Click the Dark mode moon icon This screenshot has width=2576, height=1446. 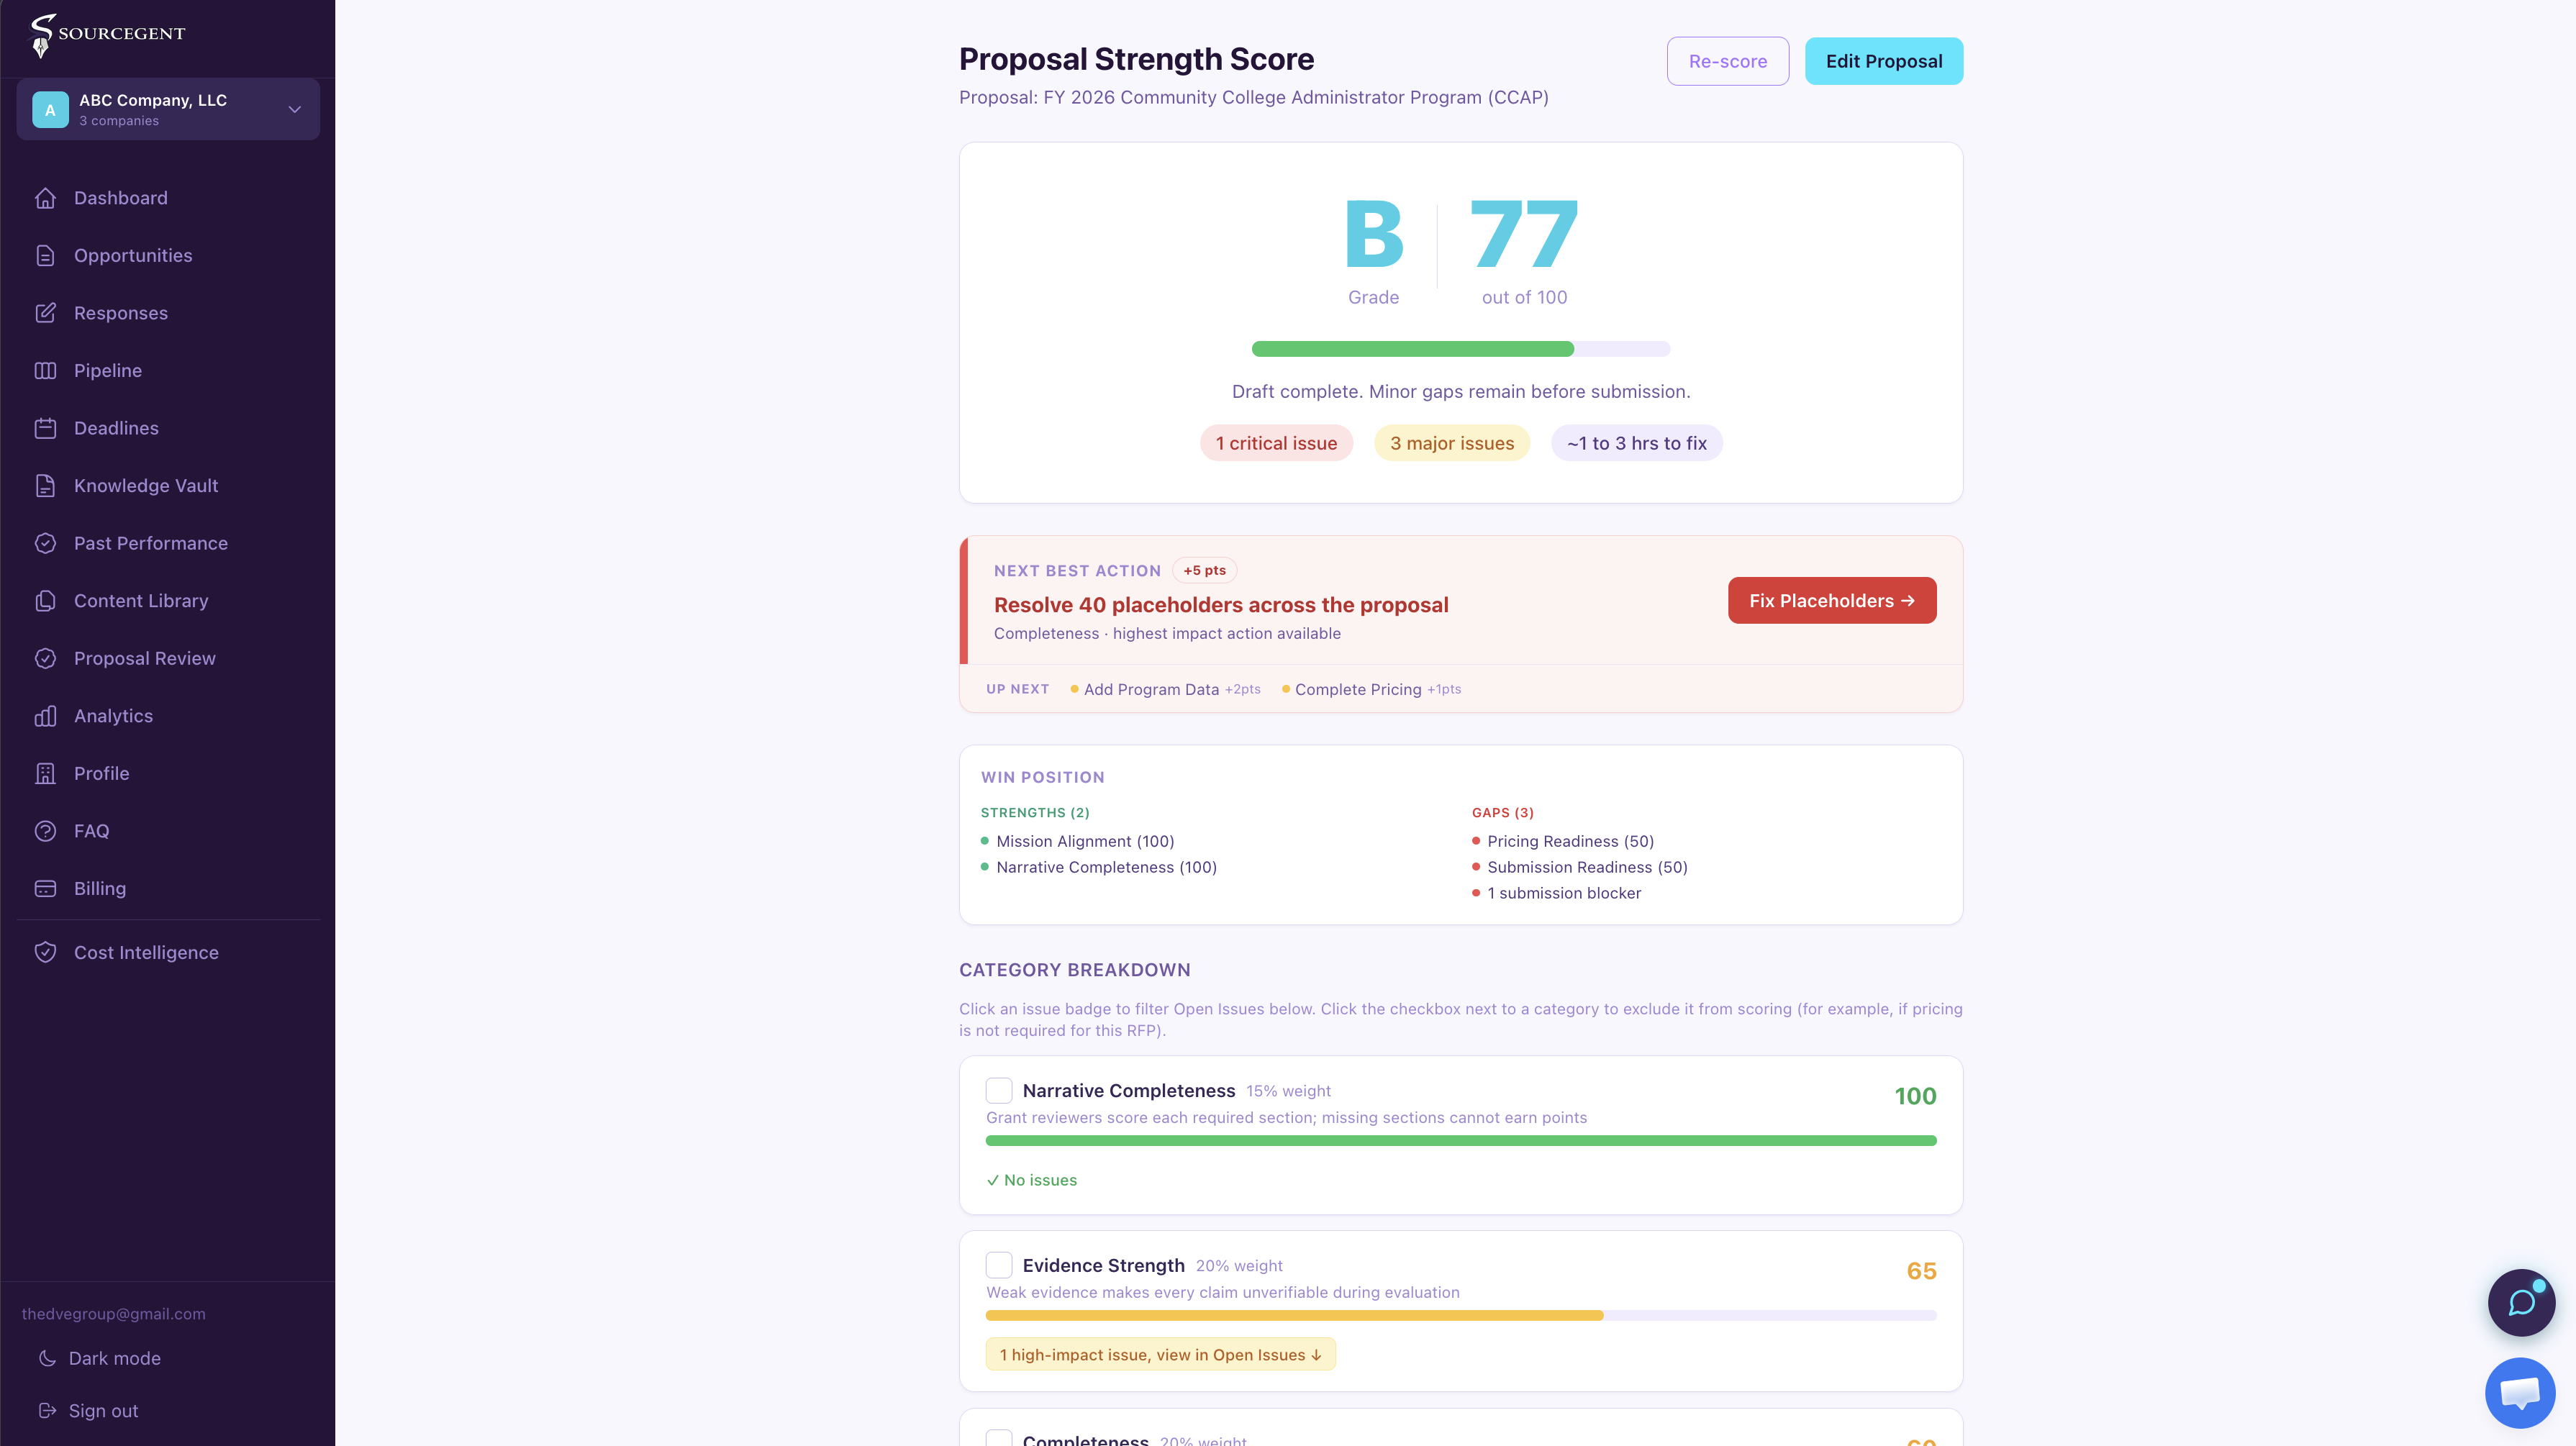tap(47, 1358)
